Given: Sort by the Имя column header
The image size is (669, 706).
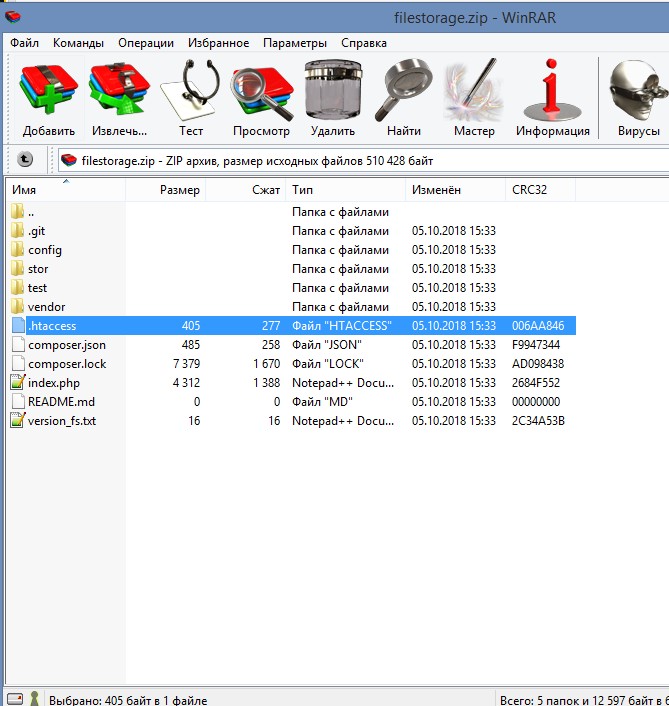Looking at the screenshot, I should [66, 190].
